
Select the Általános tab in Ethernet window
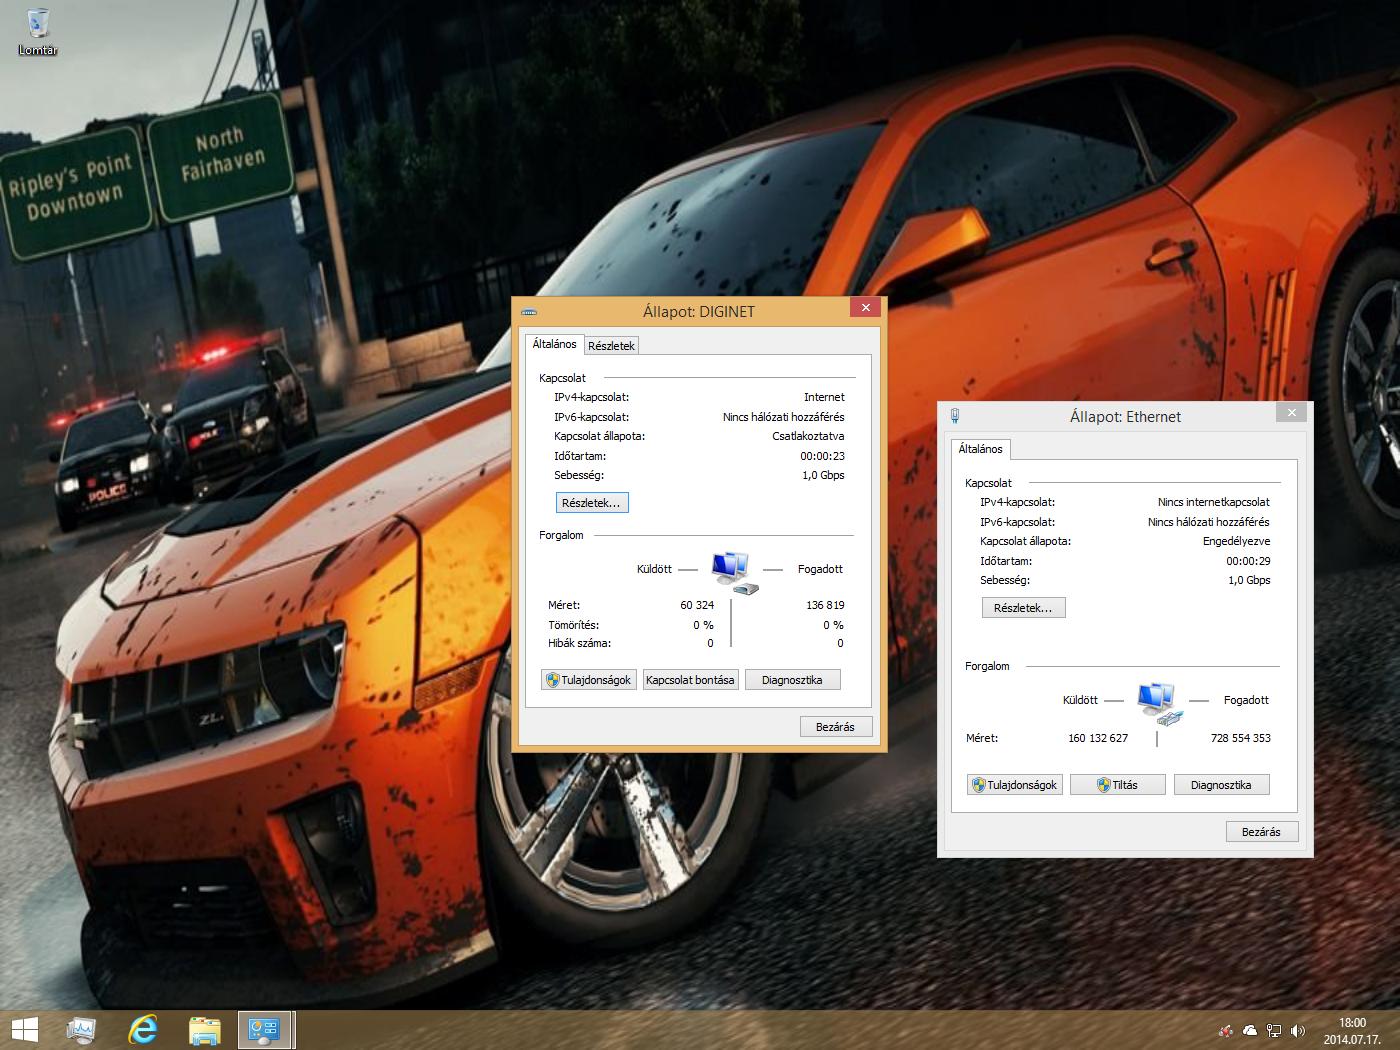(980, 449)
